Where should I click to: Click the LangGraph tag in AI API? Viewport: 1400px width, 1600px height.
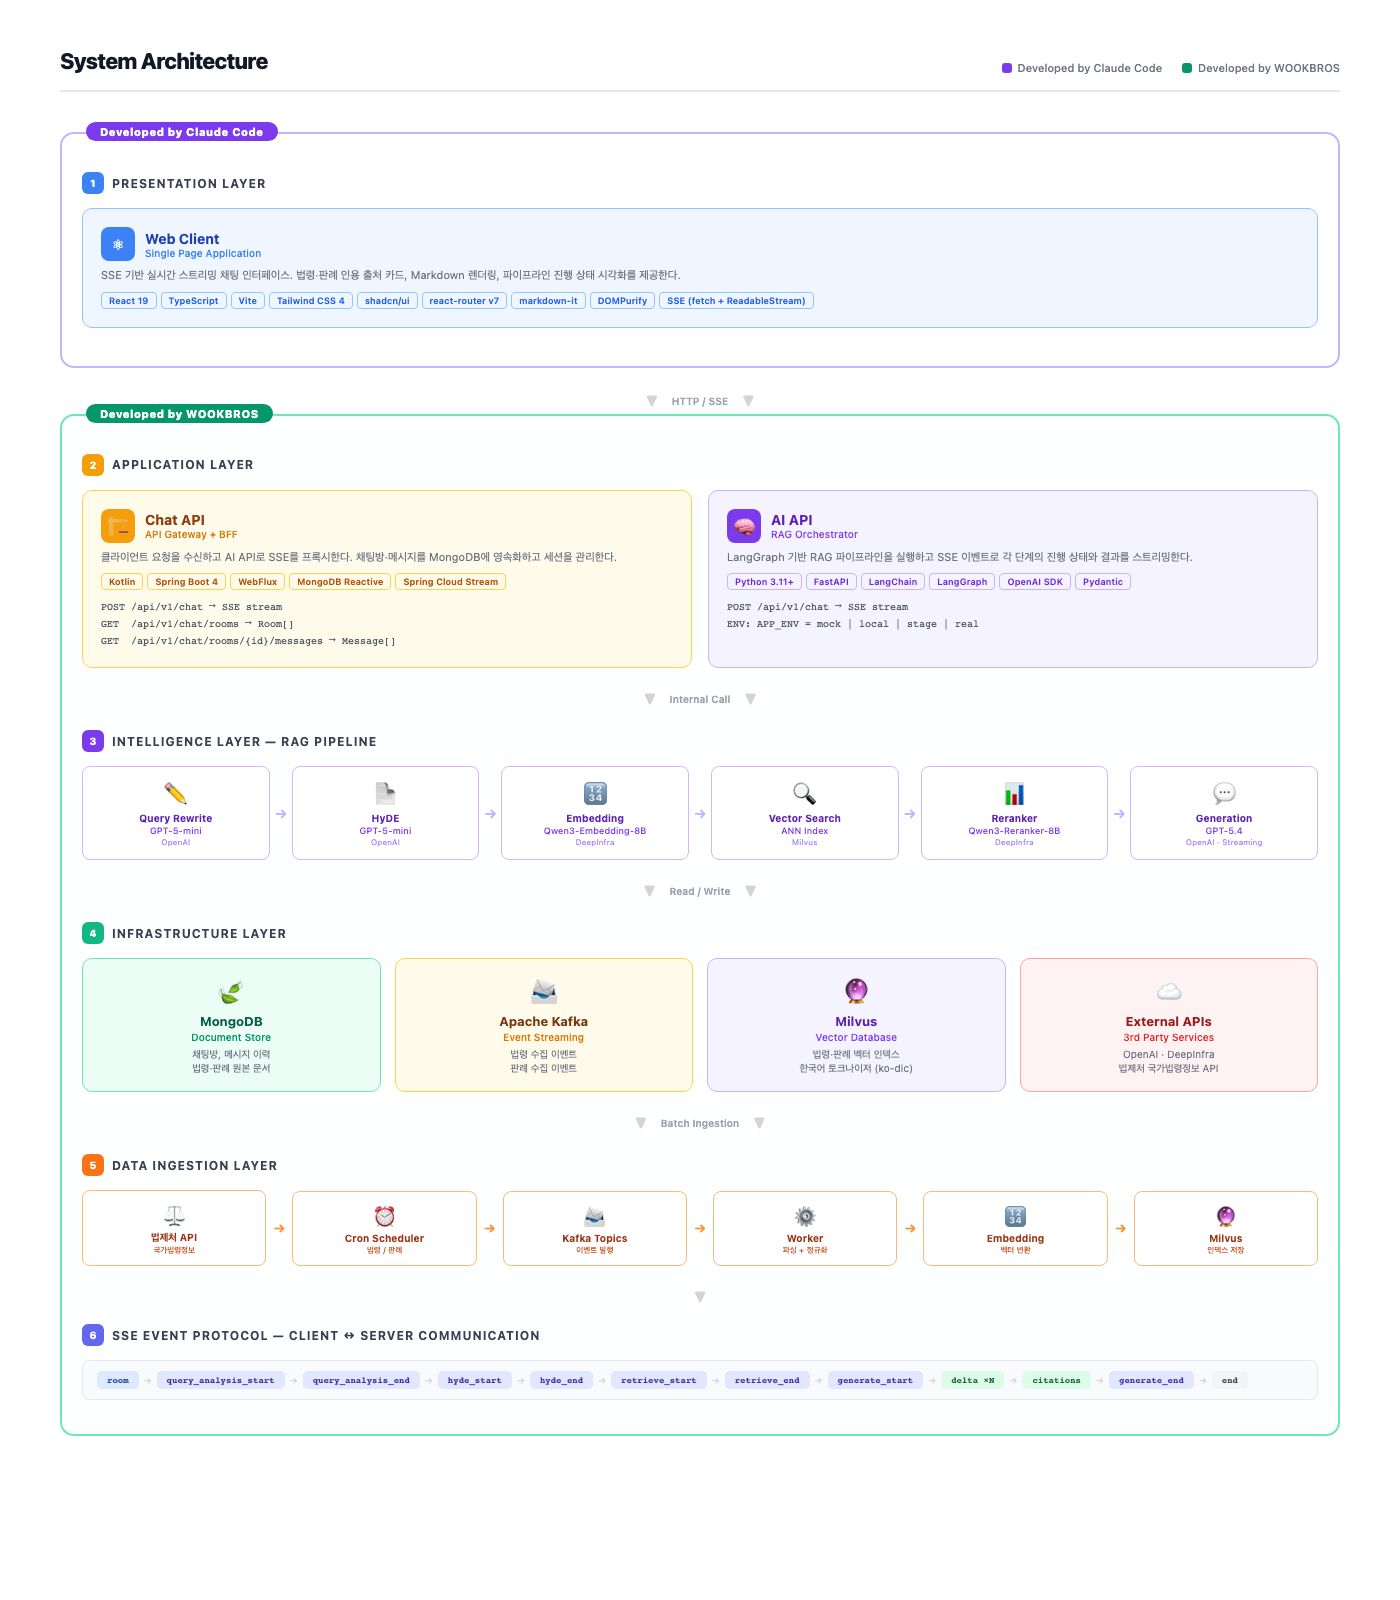962,582
